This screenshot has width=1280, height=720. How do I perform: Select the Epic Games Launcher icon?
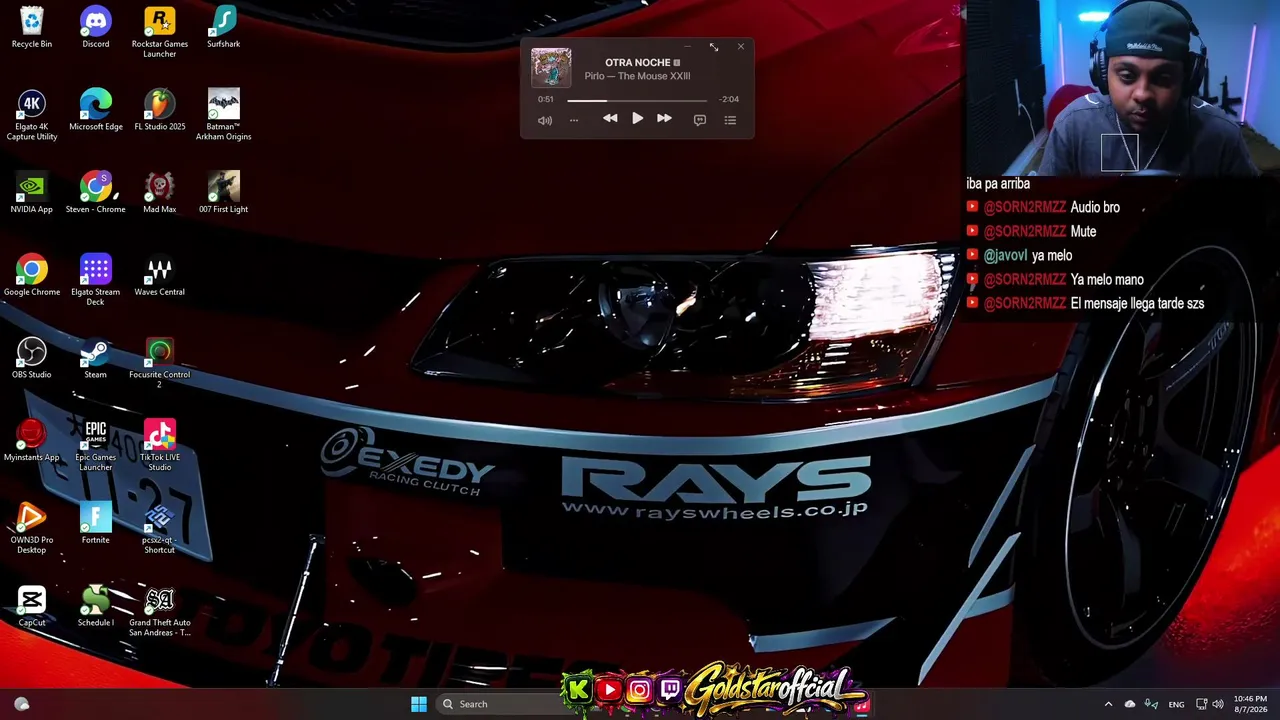[96, 446]
